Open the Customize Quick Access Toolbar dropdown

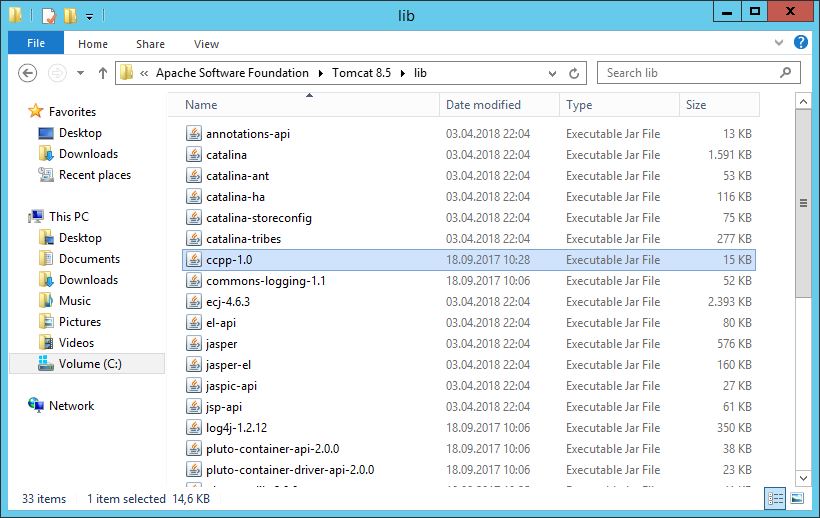[89, 17]
